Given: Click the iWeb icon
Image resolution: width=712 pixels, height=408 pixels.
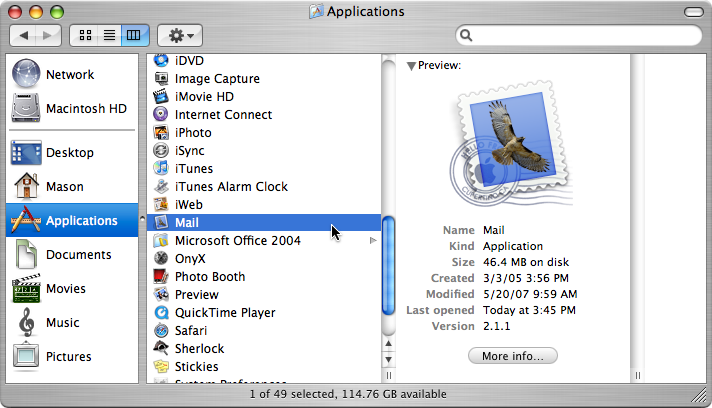Looking at the screenshot, I should 161,205.
